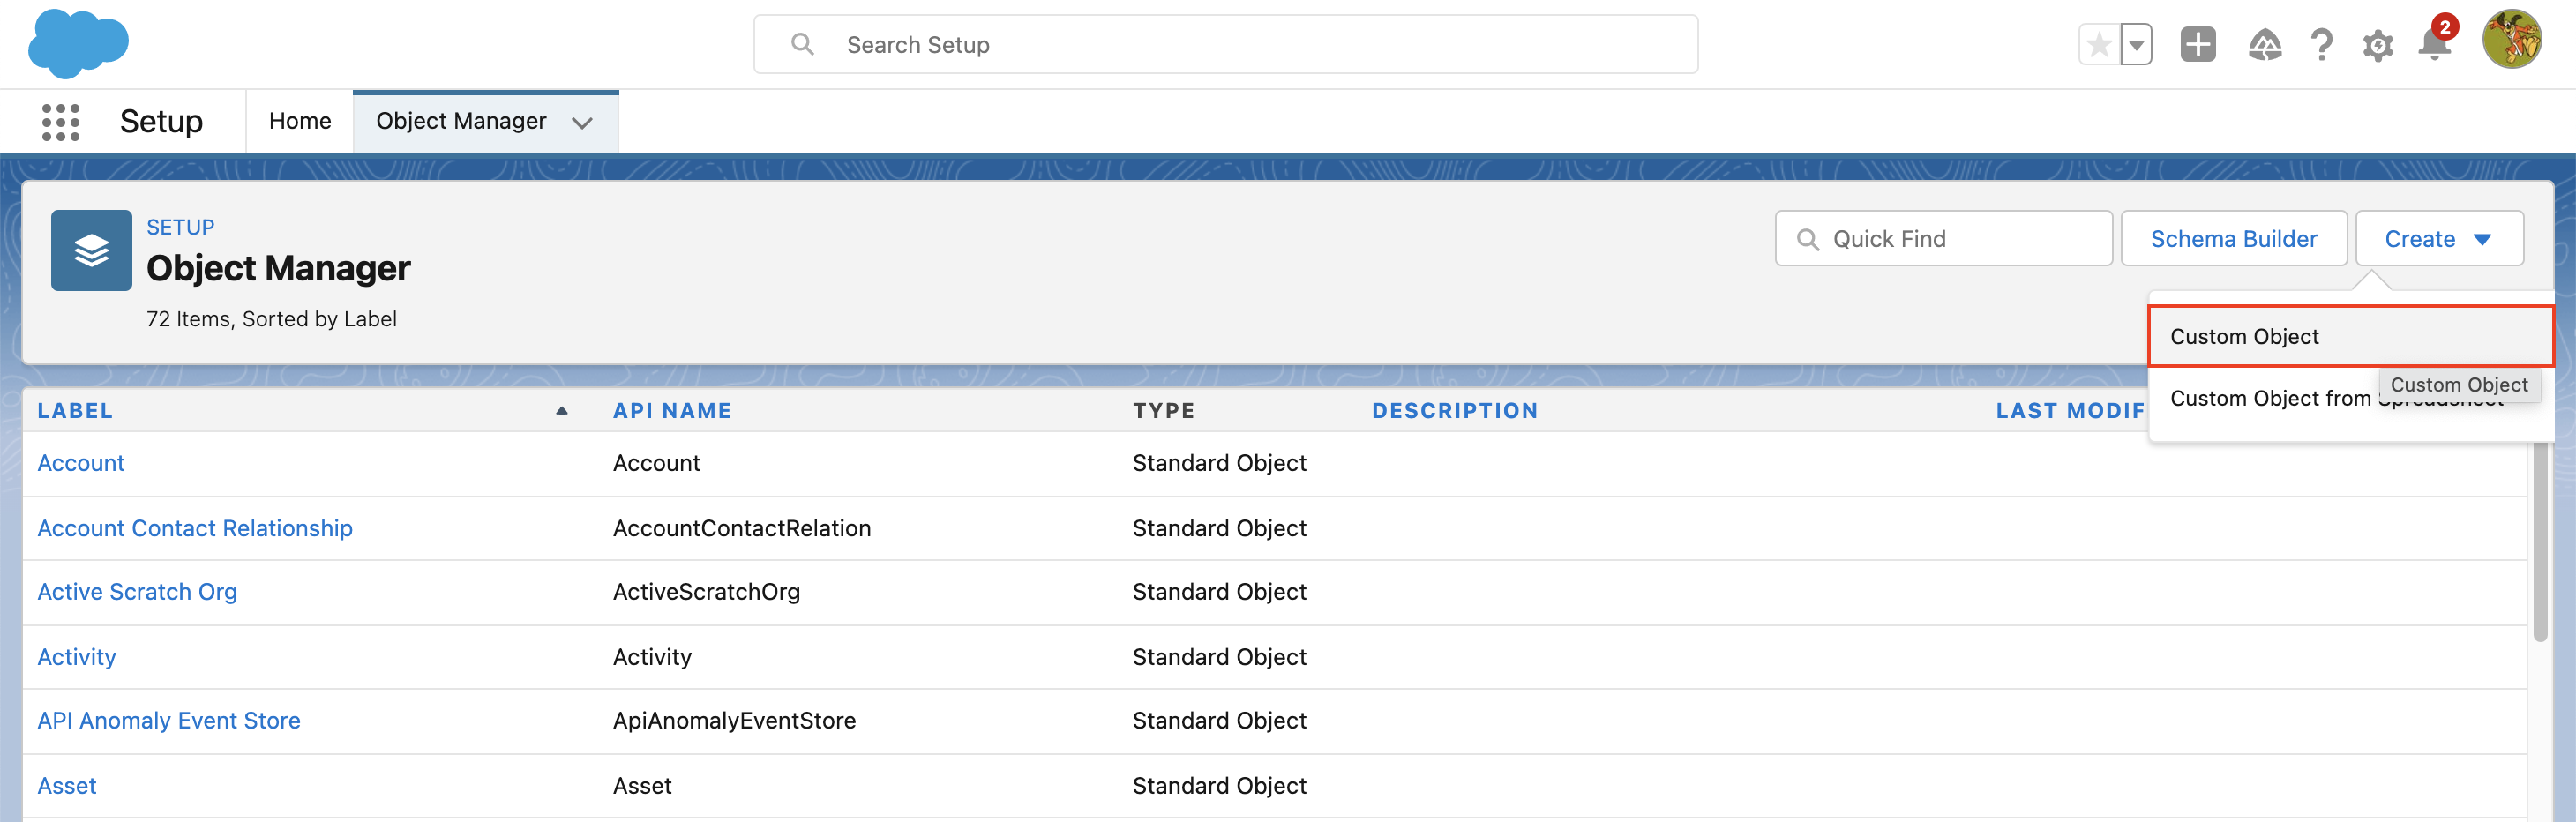Open the App Launcher grid icon
The width and height of the screenshot is (2576, 822).
tap(60, 122)
